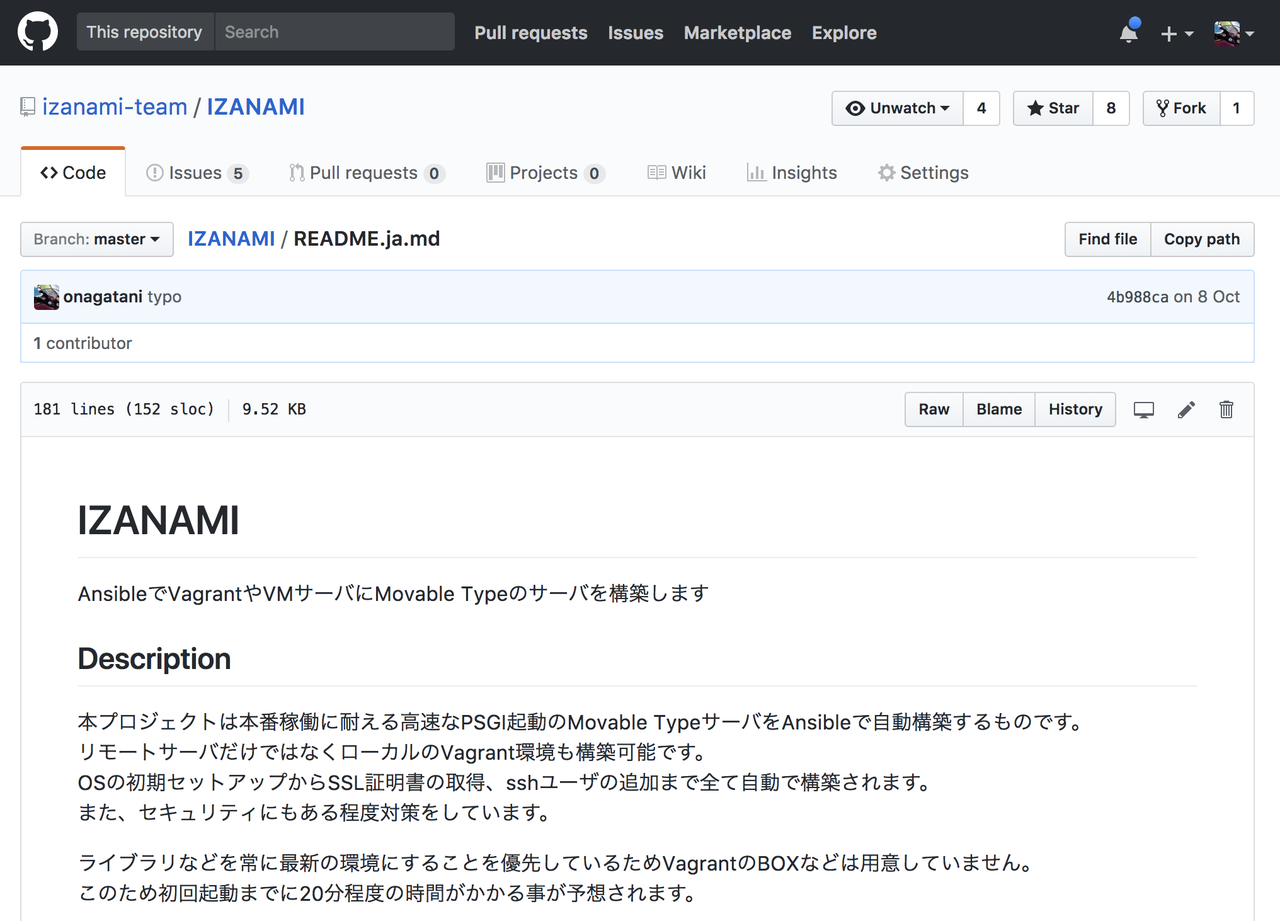
Task: Click the 'on 8 Oct' commit date
Action: tap(1206, 297)
